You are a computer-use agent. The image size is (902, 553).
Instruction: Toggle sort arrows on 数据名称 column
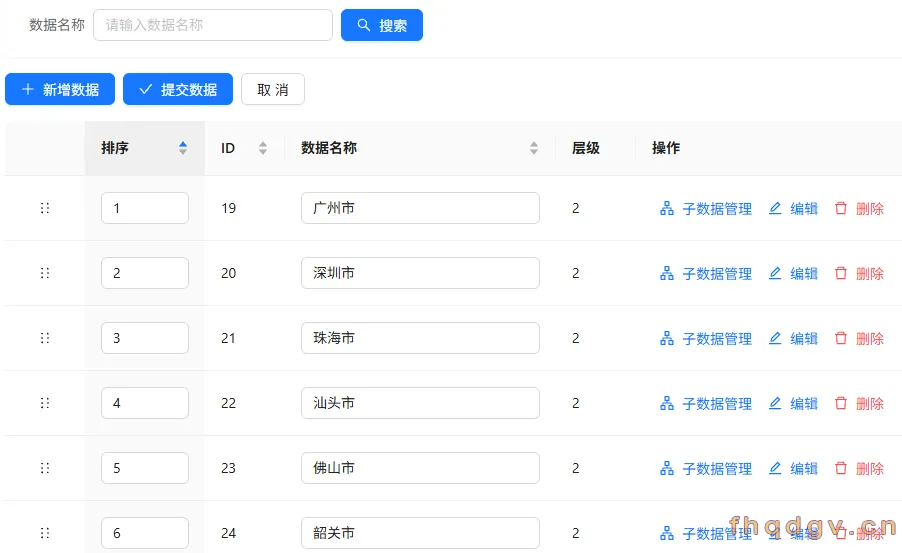click(534, 148)
